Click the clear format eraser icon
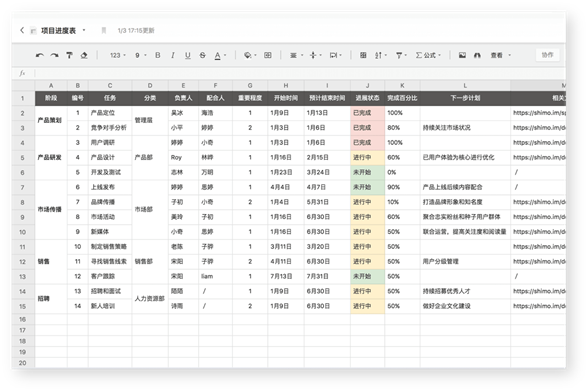Viewport: 588px width, 391px height. [x=84, y=55]
